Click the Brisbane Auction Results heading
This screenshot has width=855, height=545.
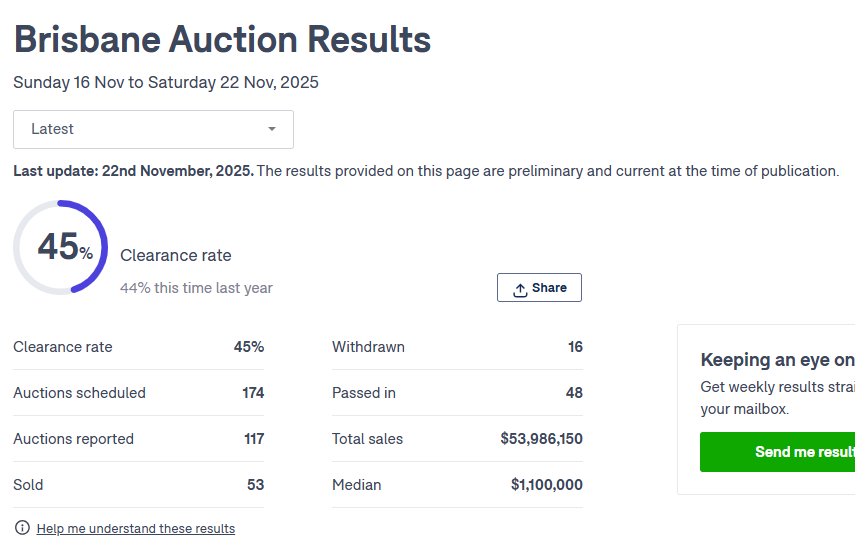pos(222,40)
